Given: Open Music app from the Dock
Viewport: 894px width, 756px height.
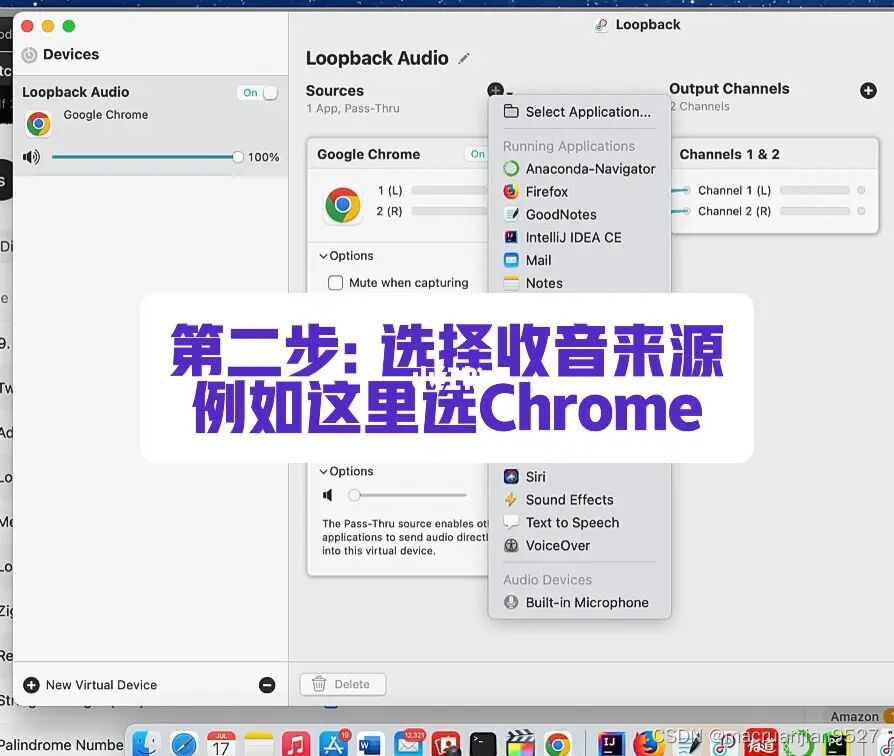Looking at the screenshot, I should pyautogui.click(x=296, y=743).
